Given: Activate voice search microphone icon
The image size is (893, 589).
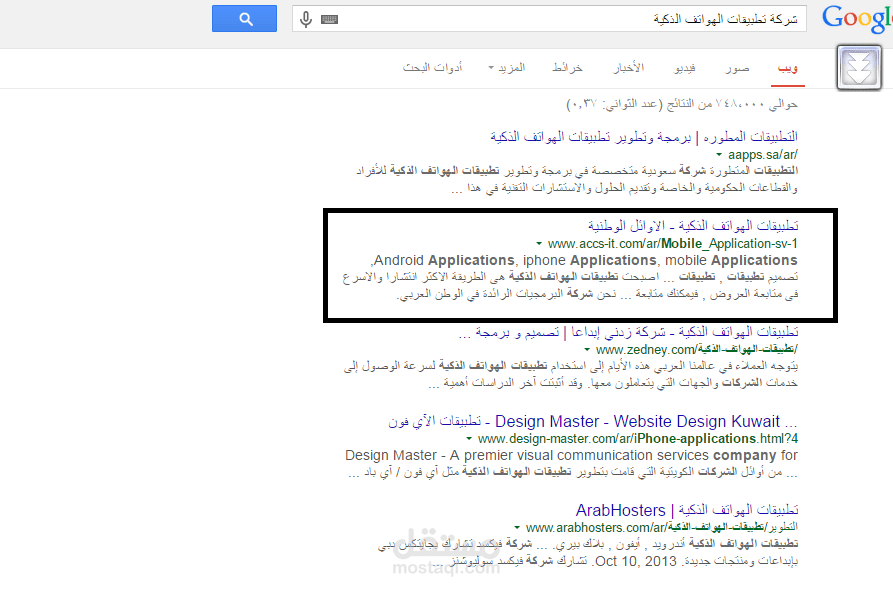Looking at the screenshot, I should click(x=306, y=19).
